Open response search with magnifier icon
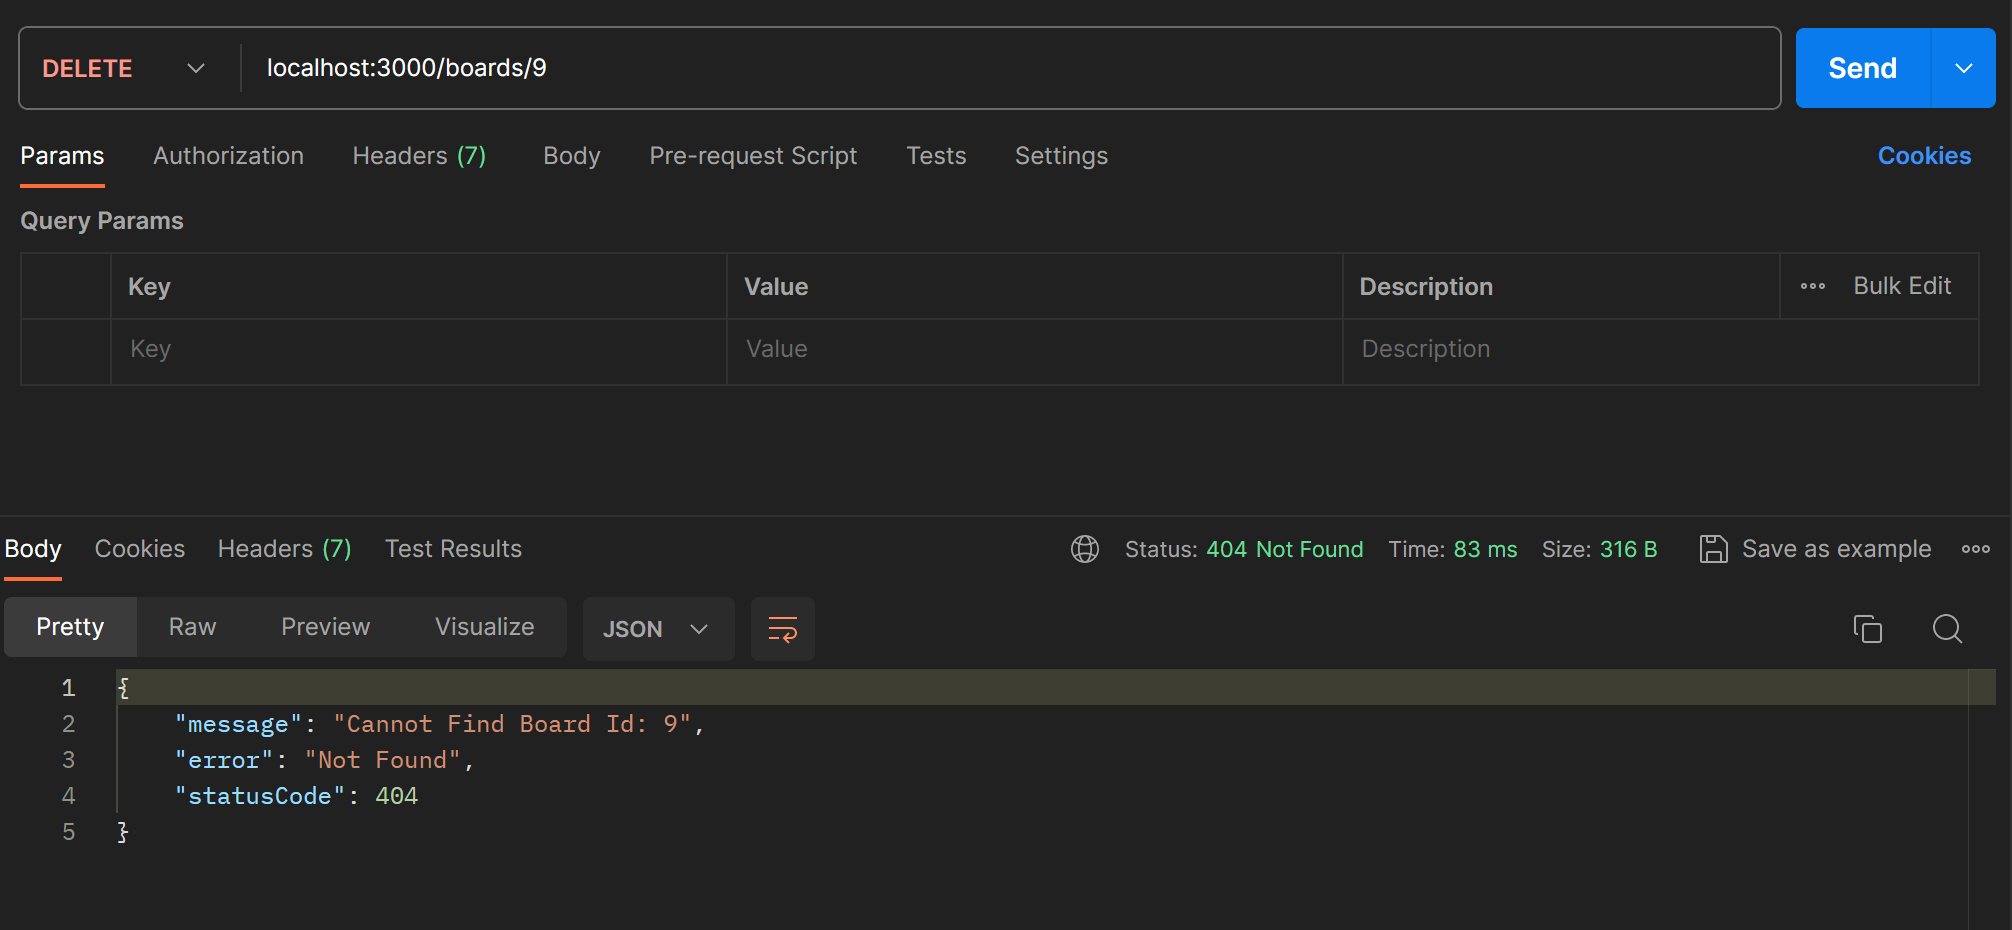The height and width of the screenshot is (930, 2012). click(x=1946, y=628)
